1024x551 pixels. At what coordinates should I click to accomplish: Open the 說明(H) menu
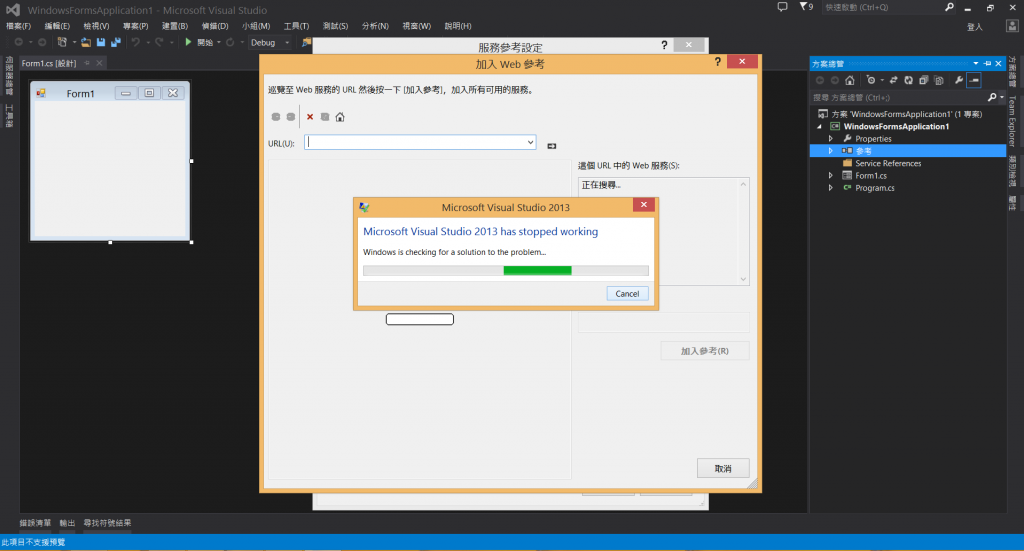pos(458,26)
